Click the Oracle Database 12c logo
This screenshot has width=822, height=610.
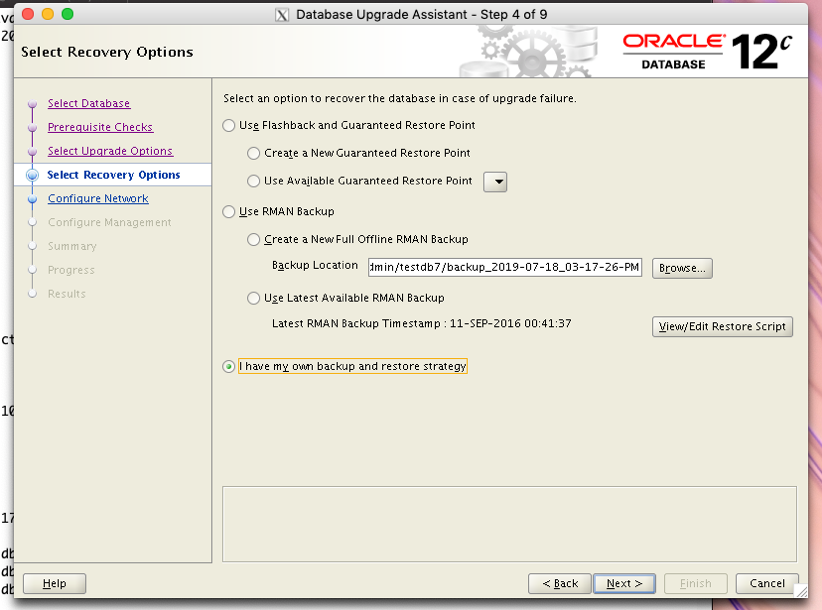click(707, 51)
